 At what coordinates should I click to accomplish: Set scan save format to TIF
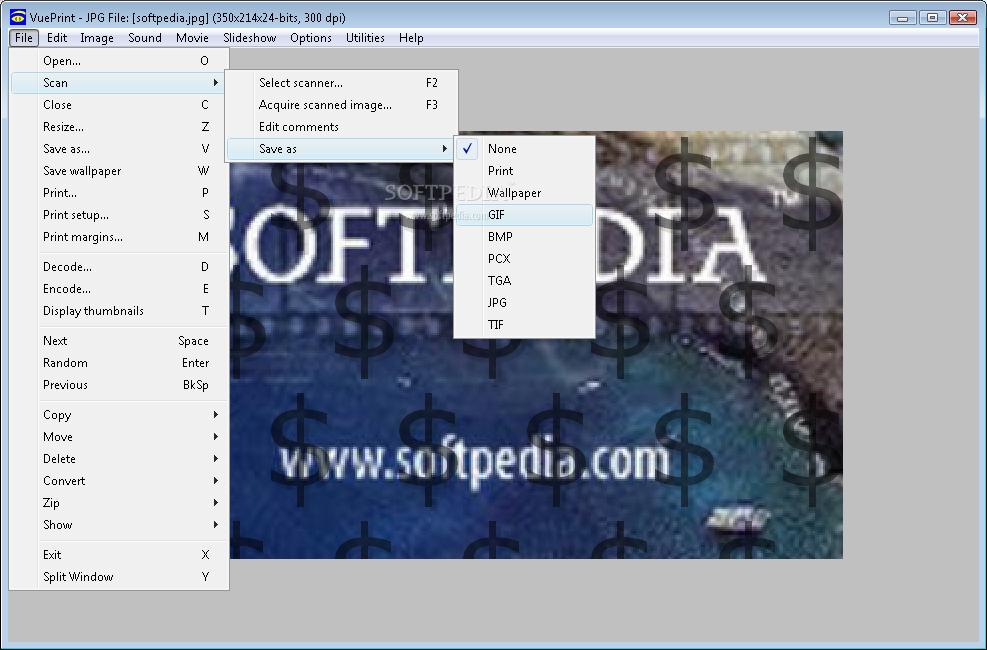coord(524,325)
